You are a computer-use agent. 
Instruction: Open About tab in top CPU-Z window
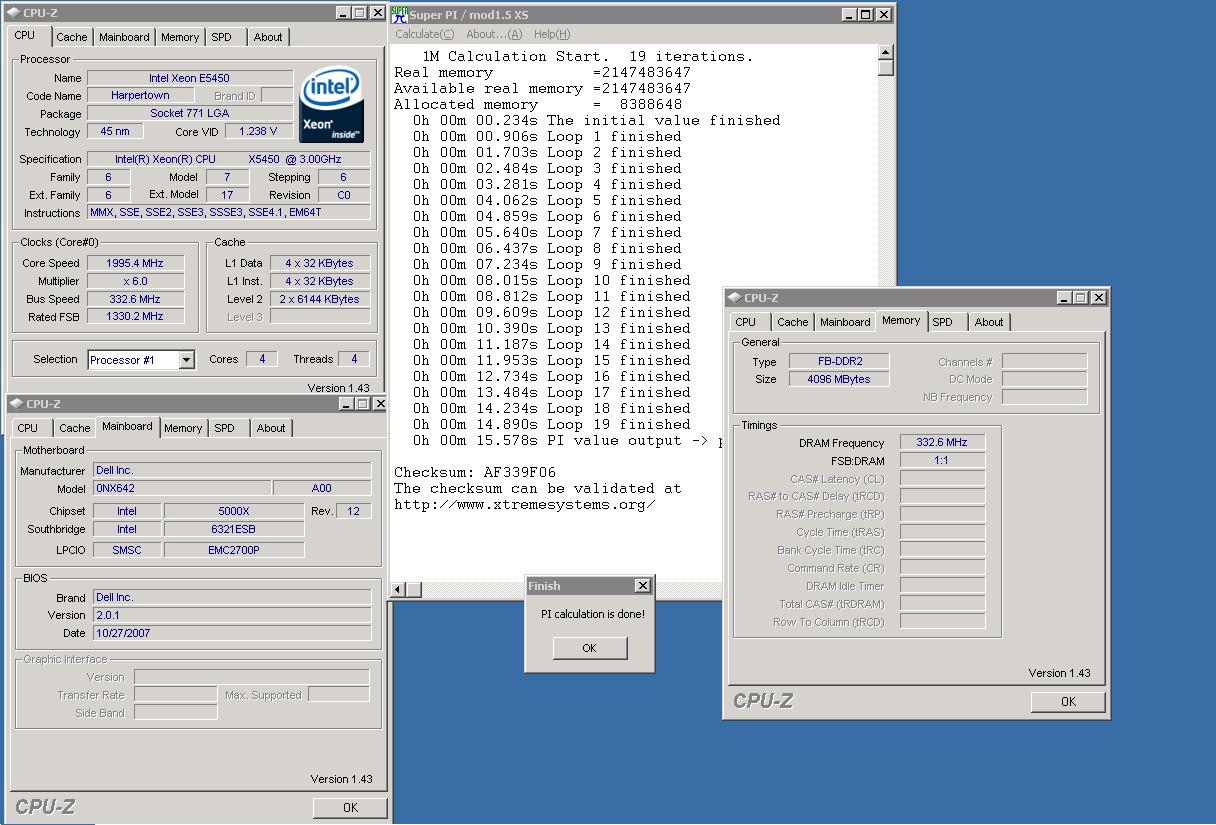267,37
